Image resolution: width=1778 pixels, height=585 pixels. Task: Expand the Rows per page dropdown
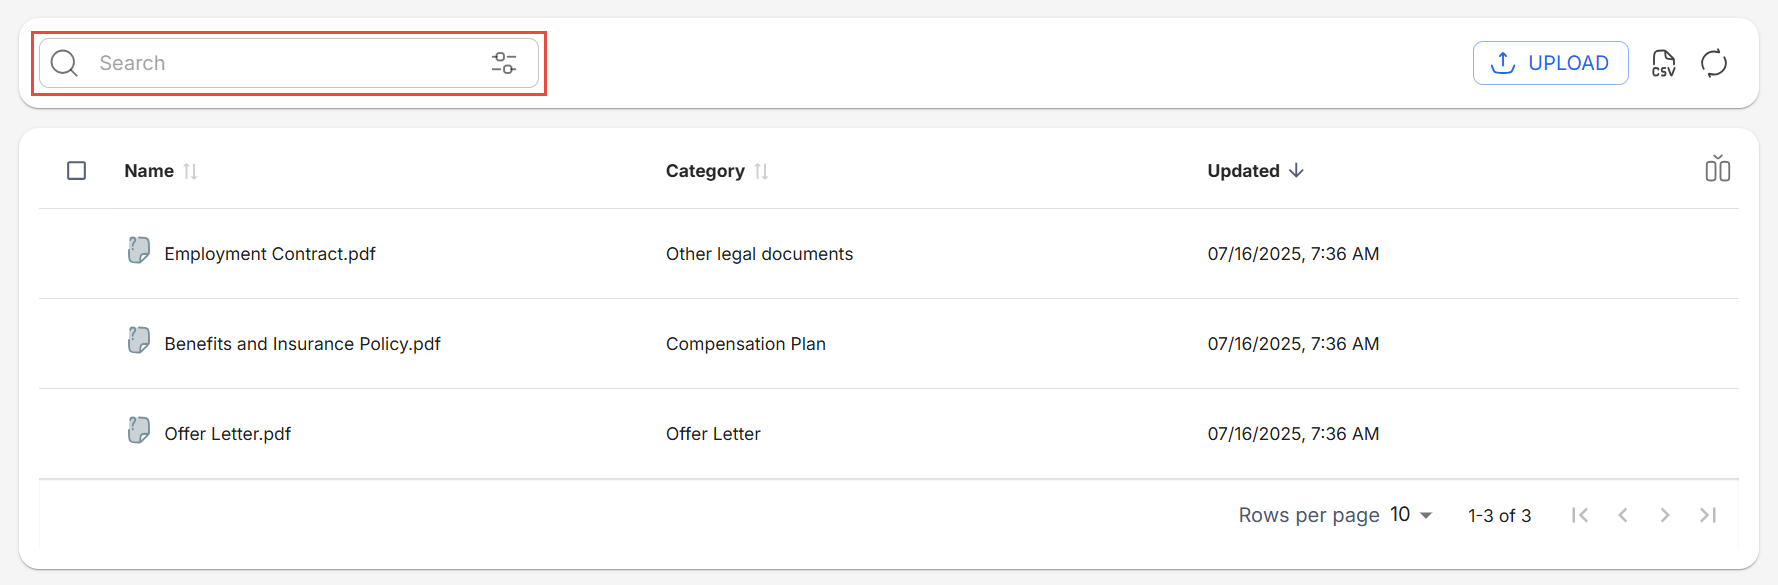point(1411,515)
